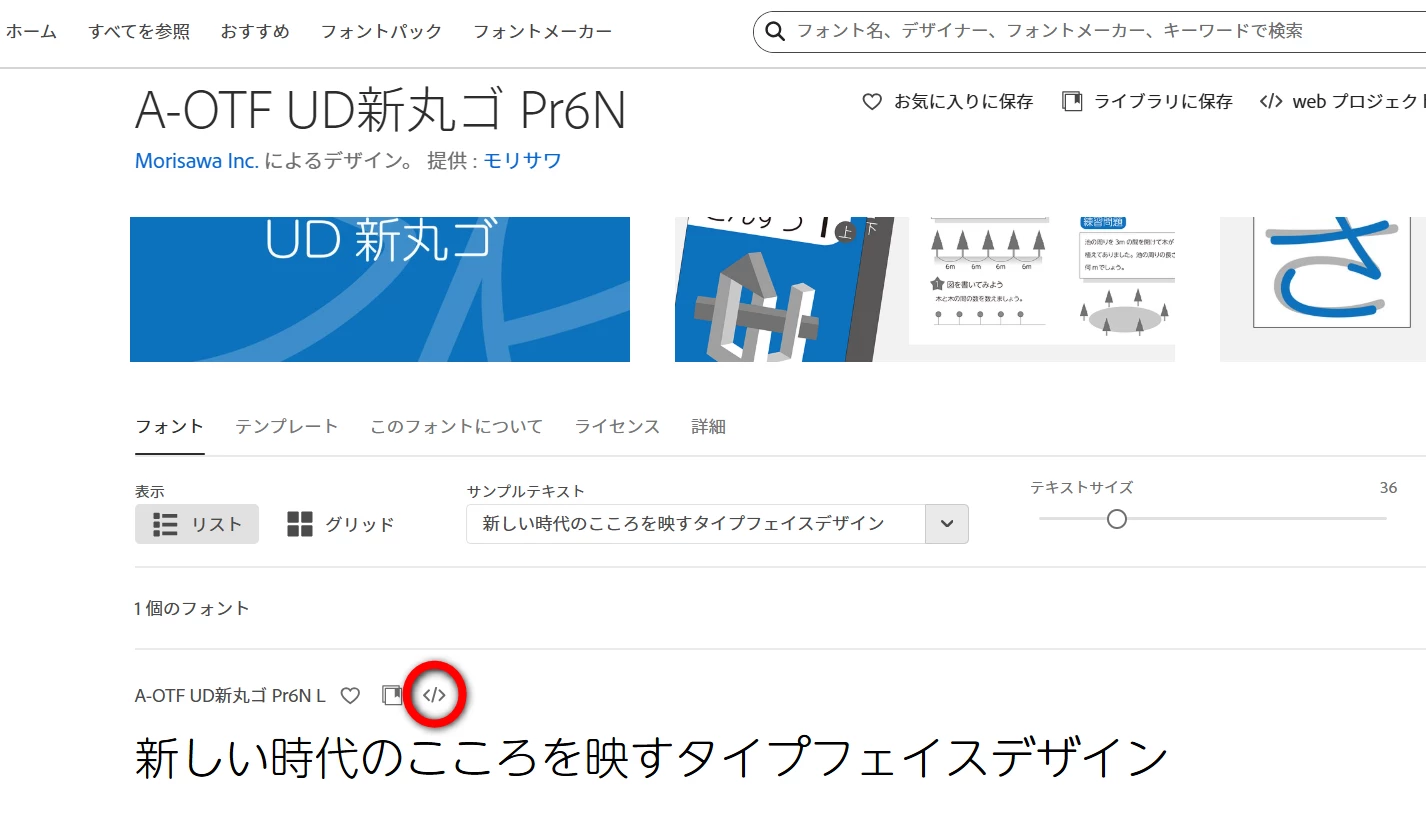
Task: Click the text size value 36
Action: [1388, 488]
